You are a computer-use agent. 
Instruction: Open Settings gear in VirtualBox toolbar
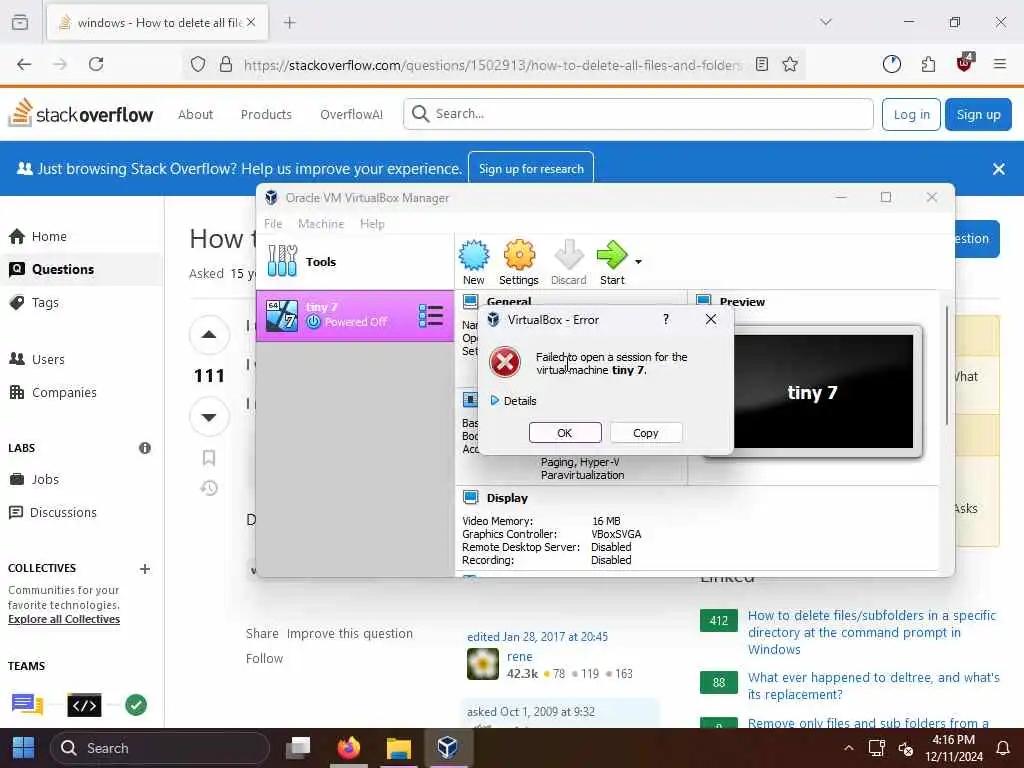[x=519, y=261]
